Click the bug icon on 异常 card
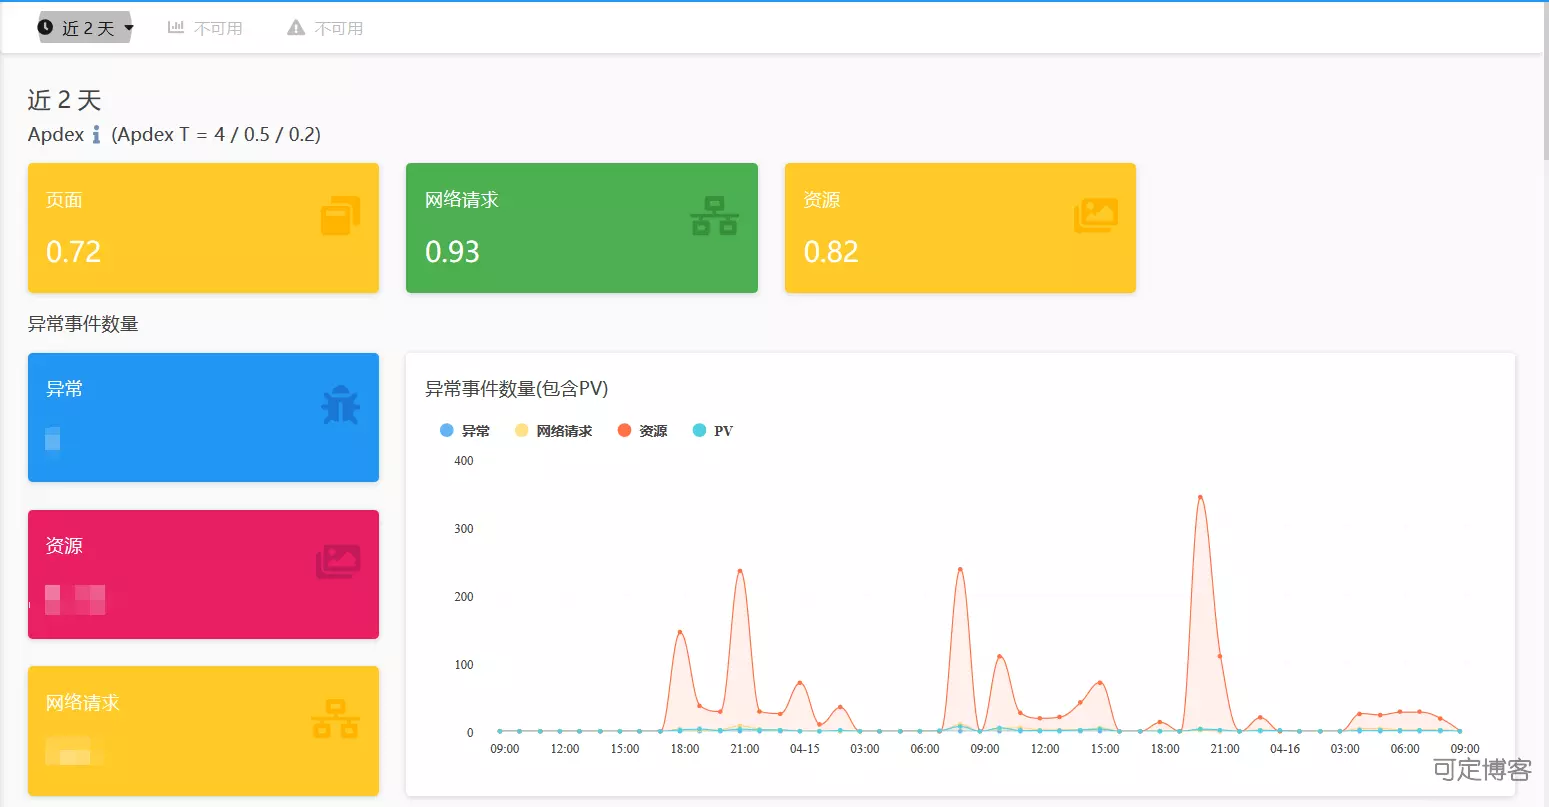 tap(340, 405)
